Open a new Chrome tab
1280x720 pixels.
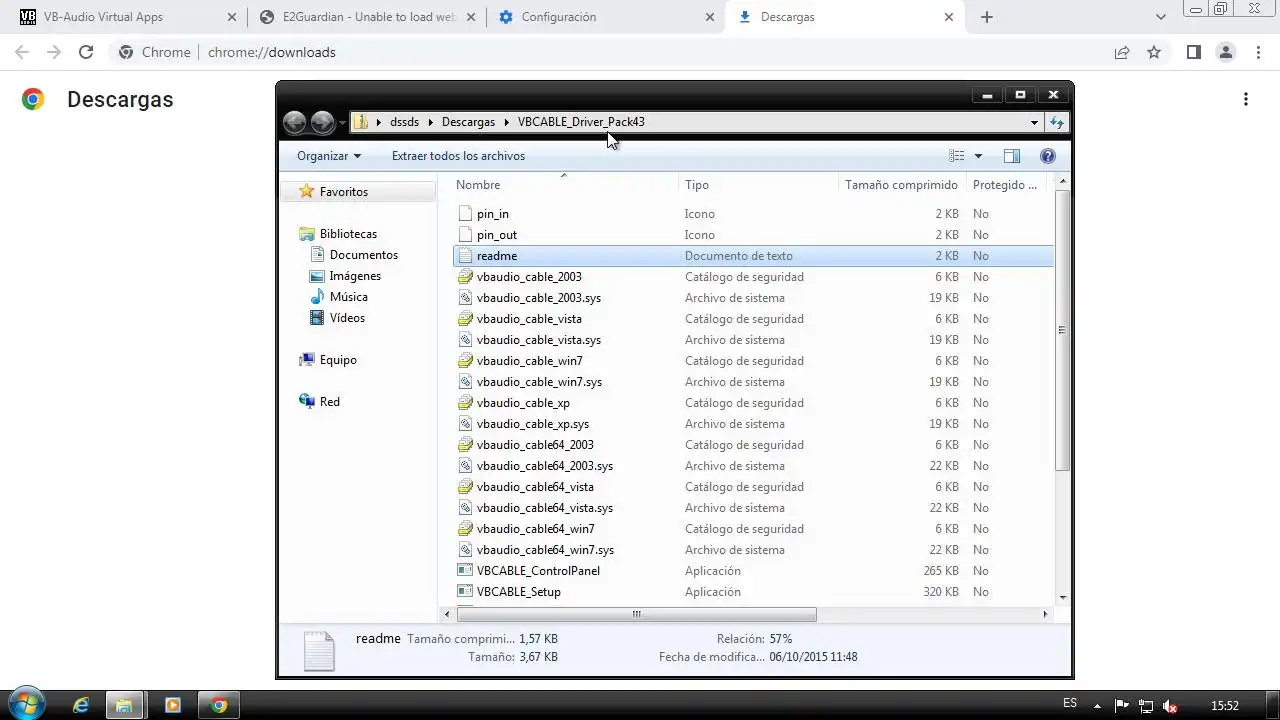pos(987,17)
